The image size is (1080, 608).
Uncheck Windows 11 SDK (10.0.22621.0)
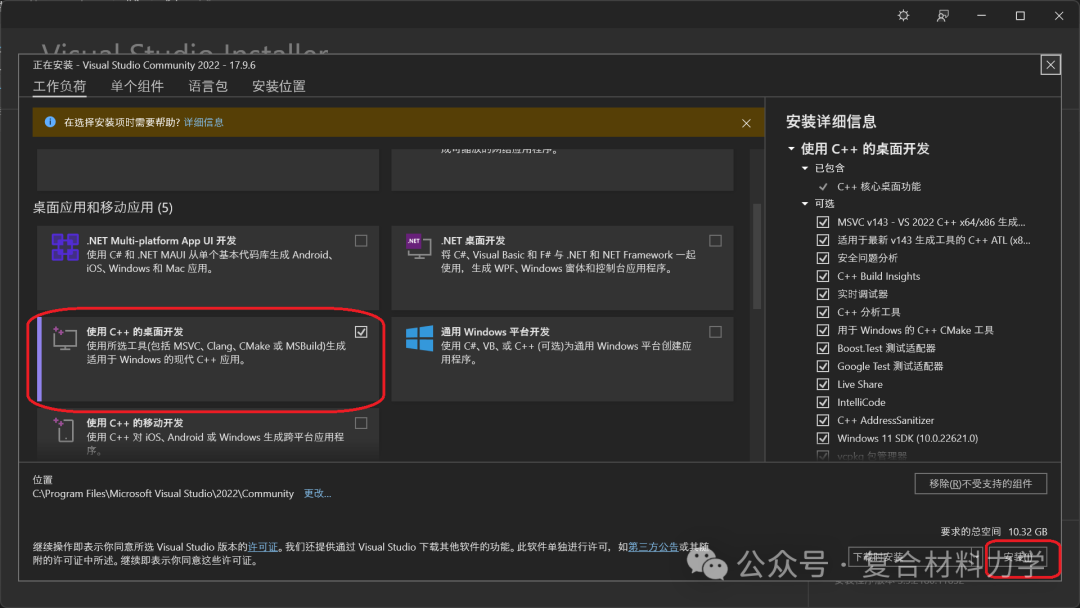pos(822,438)
